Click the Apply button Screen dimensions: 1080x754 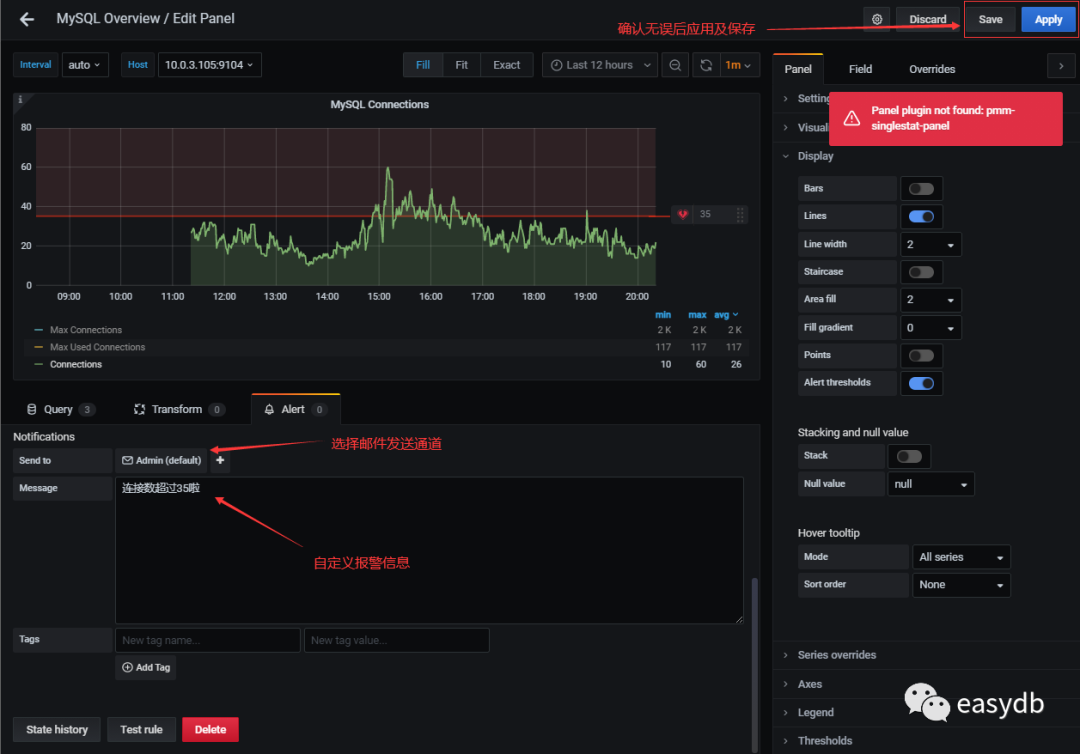click(x=1048, y=19)
